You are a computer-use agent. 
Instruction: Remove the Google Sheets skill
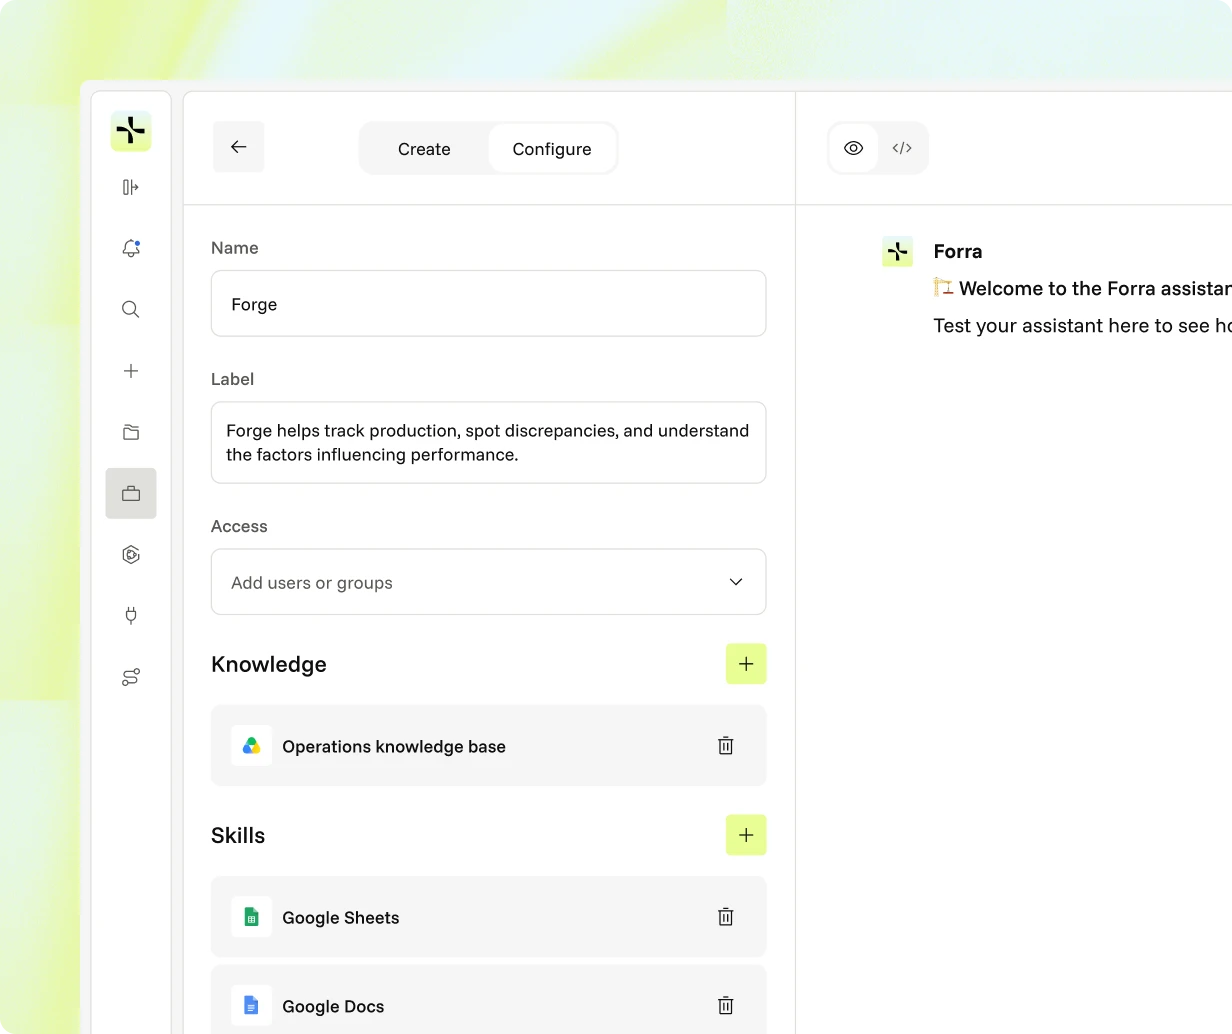(x=726, y=917)
